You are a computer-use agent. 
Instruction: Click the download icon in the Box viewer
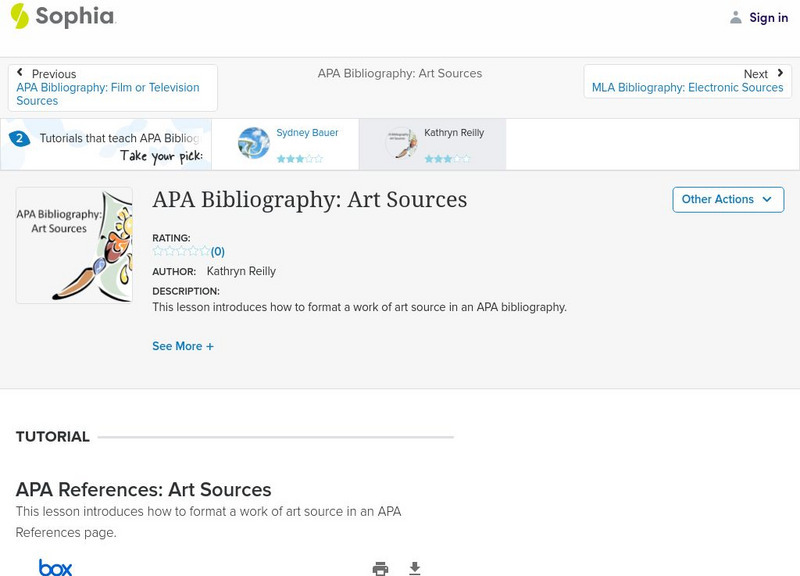pyautogui.click(x=415, y=568)
